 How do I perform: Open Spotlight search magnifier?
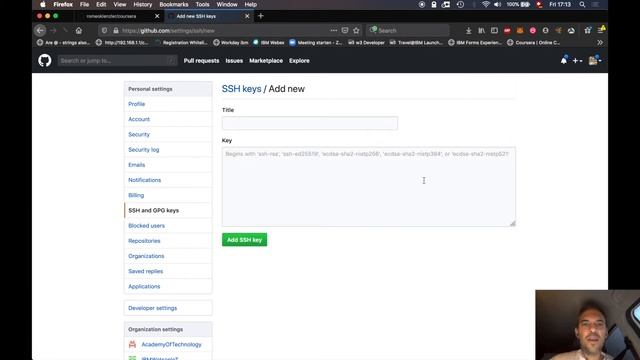point(582,4)
